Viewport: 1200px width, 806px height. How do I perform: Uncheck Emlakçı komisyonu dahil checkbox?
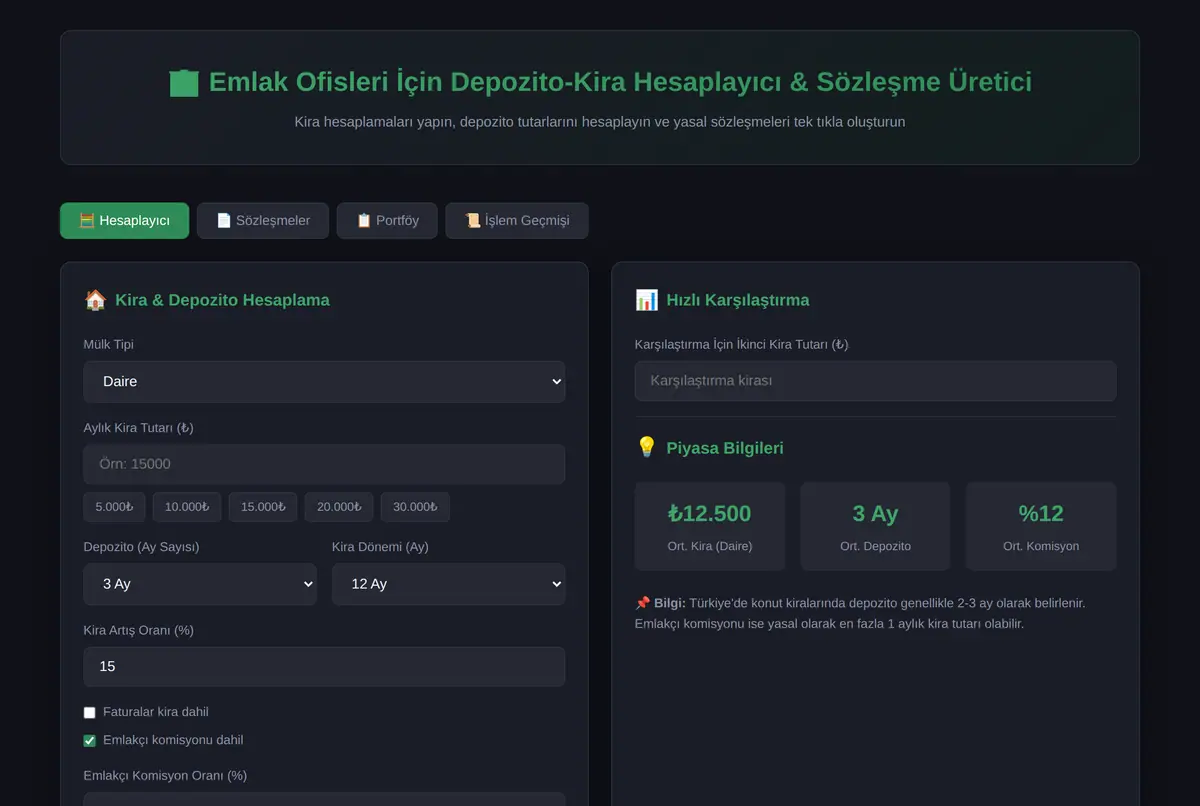click(x=90, y=741)
